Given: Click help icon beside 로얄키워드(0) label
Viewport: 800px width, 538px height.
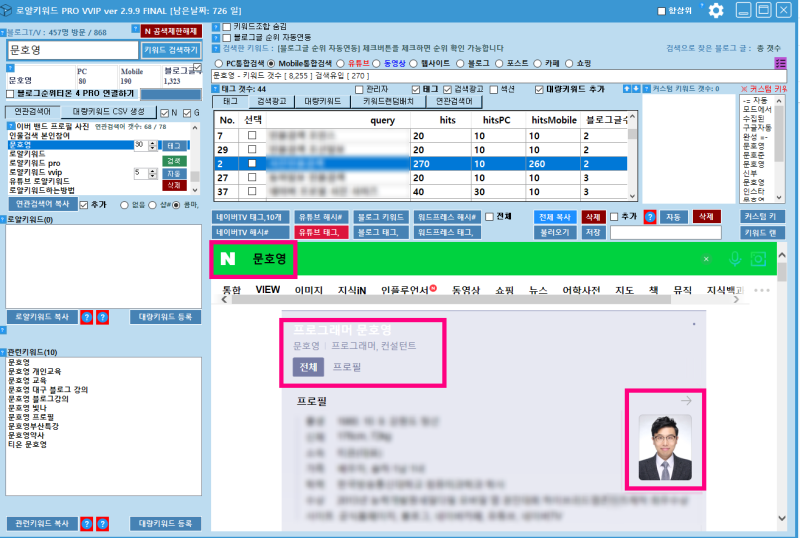Looking at the screenshot, I should coord(3,220).
